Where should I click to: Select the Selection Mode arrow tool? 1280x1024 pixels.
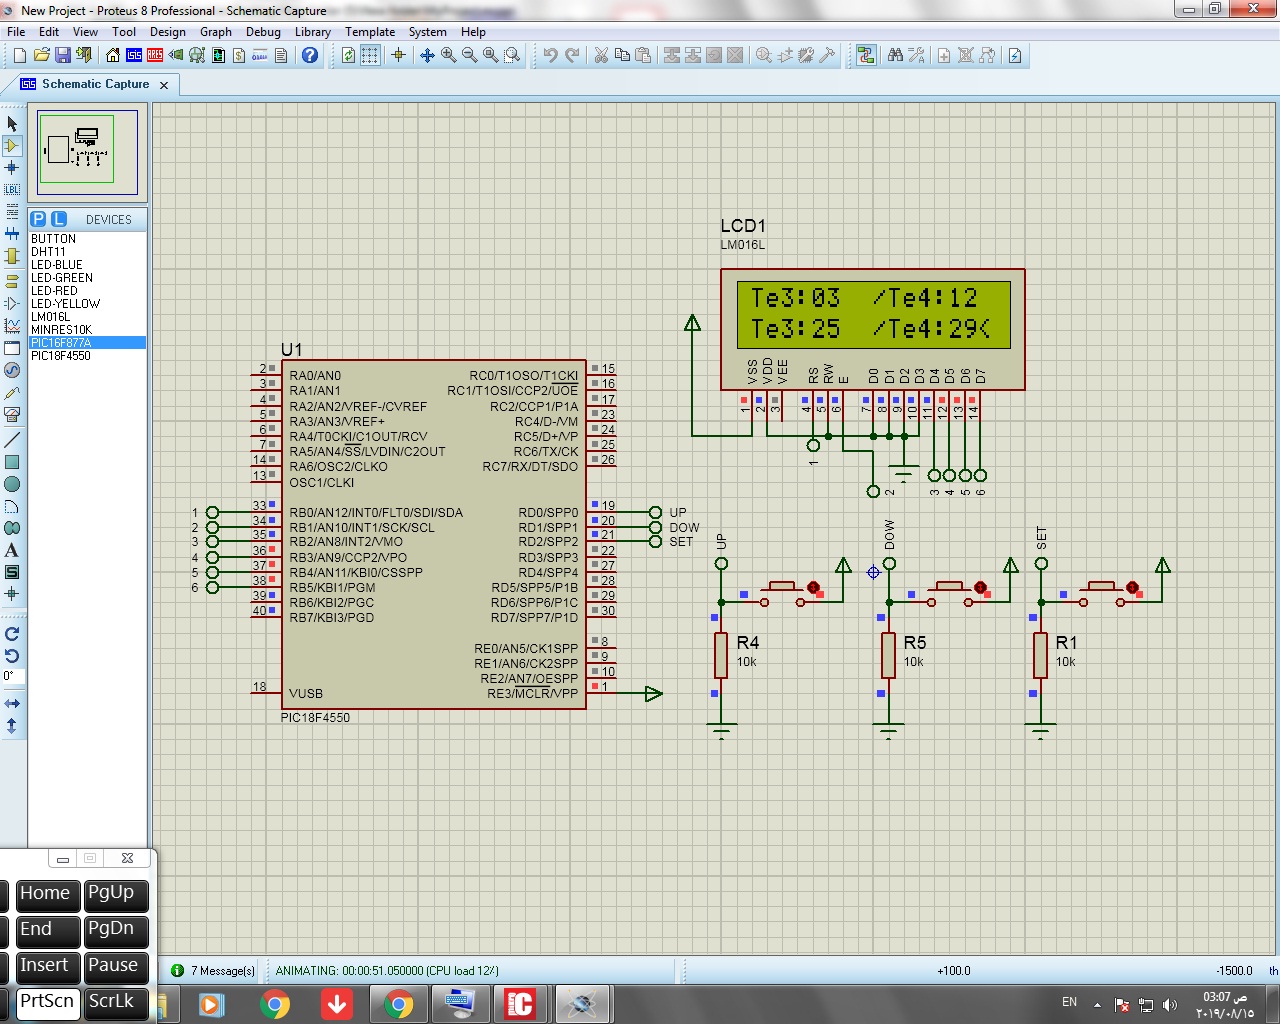[x=12, y=123]
